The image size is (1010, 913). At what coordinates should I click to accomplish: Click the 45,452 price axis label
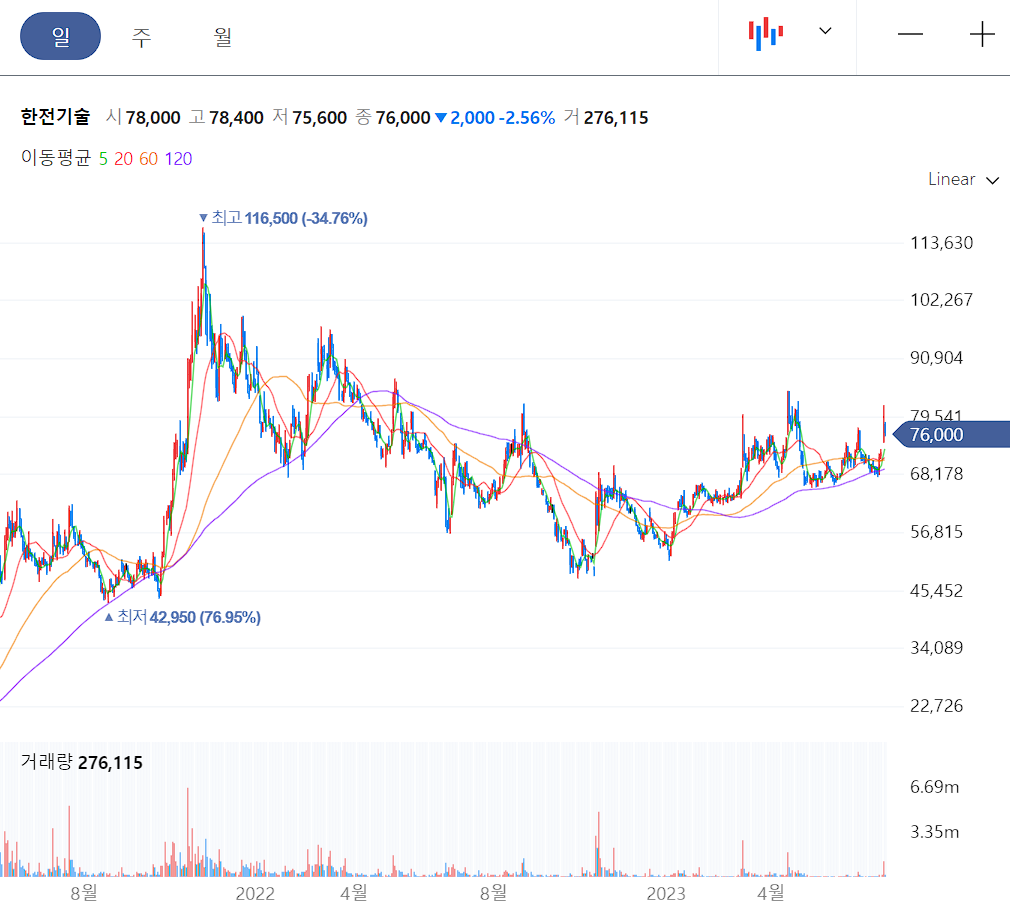pos(937,590)
